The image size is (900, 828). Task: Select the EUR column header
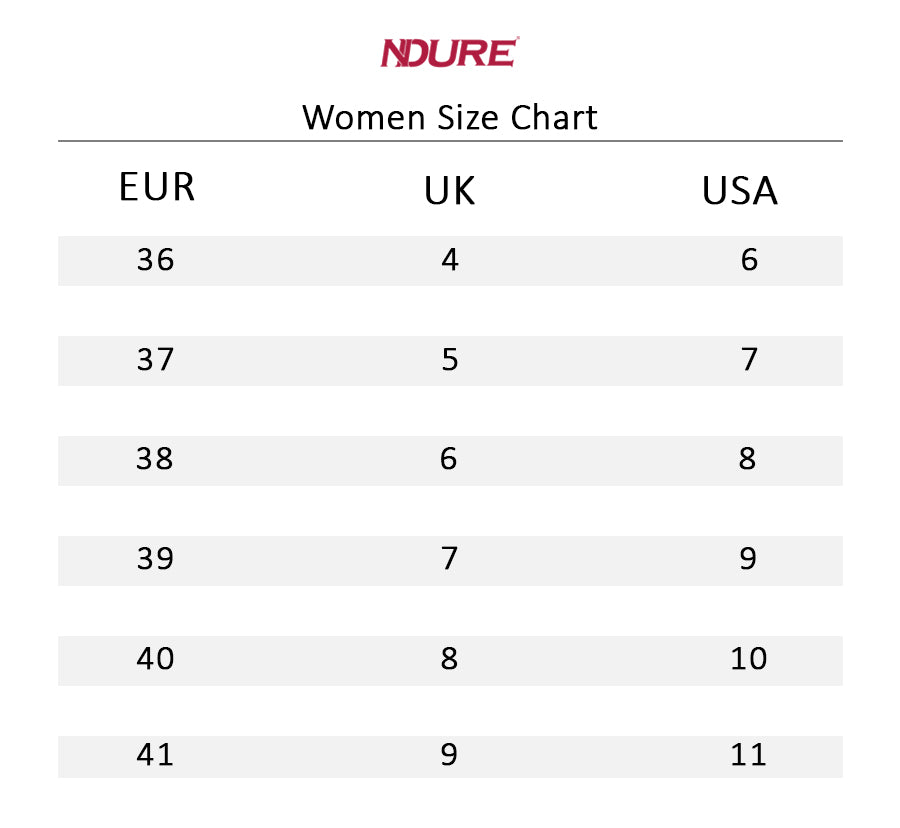click(x=156, y=188)
